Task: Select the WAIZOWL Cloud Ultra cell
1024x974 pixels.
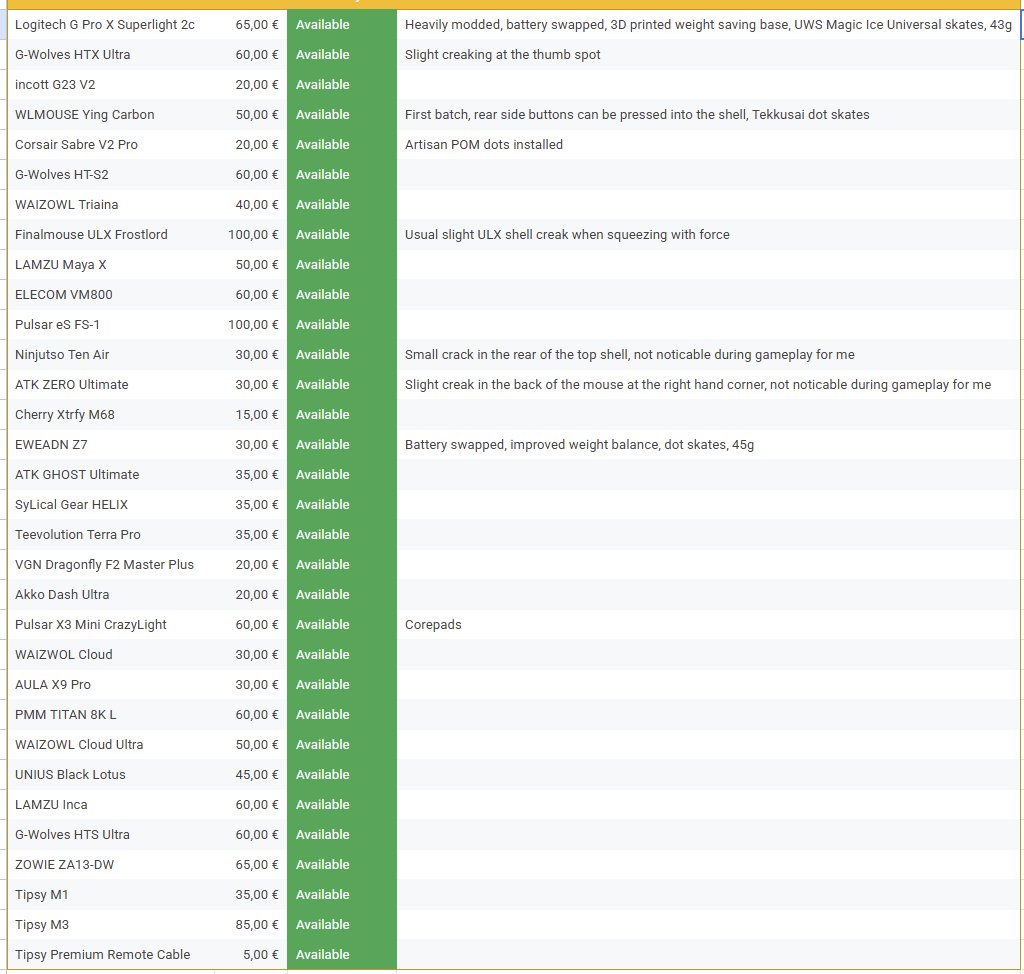Action: click(111, 746)
